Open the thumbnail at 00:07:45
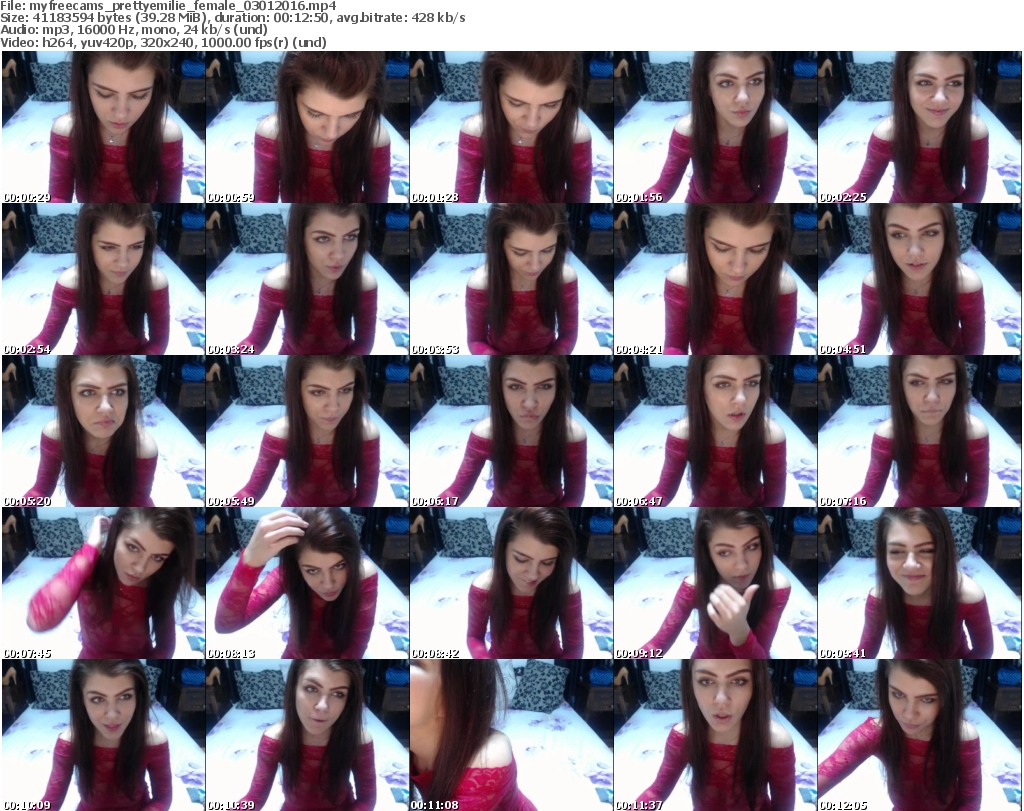Viewport: 1024px width, 811px height. click(103, 583)
